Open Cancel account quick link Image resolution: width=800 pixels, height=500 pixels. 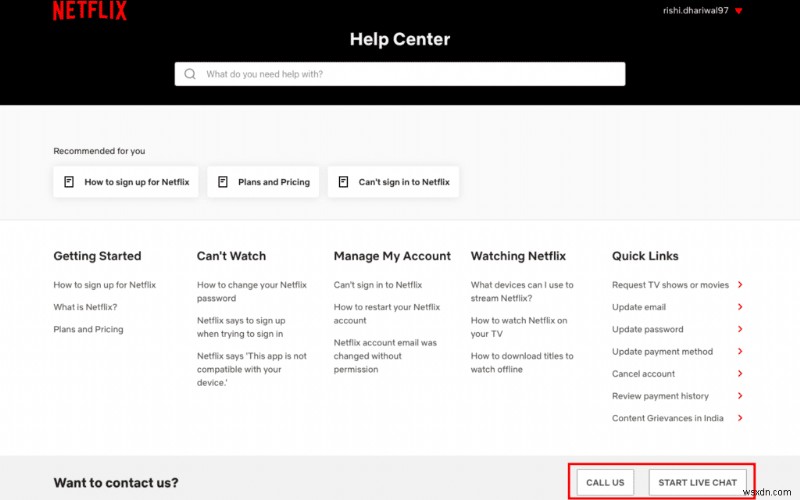point(643,373)
